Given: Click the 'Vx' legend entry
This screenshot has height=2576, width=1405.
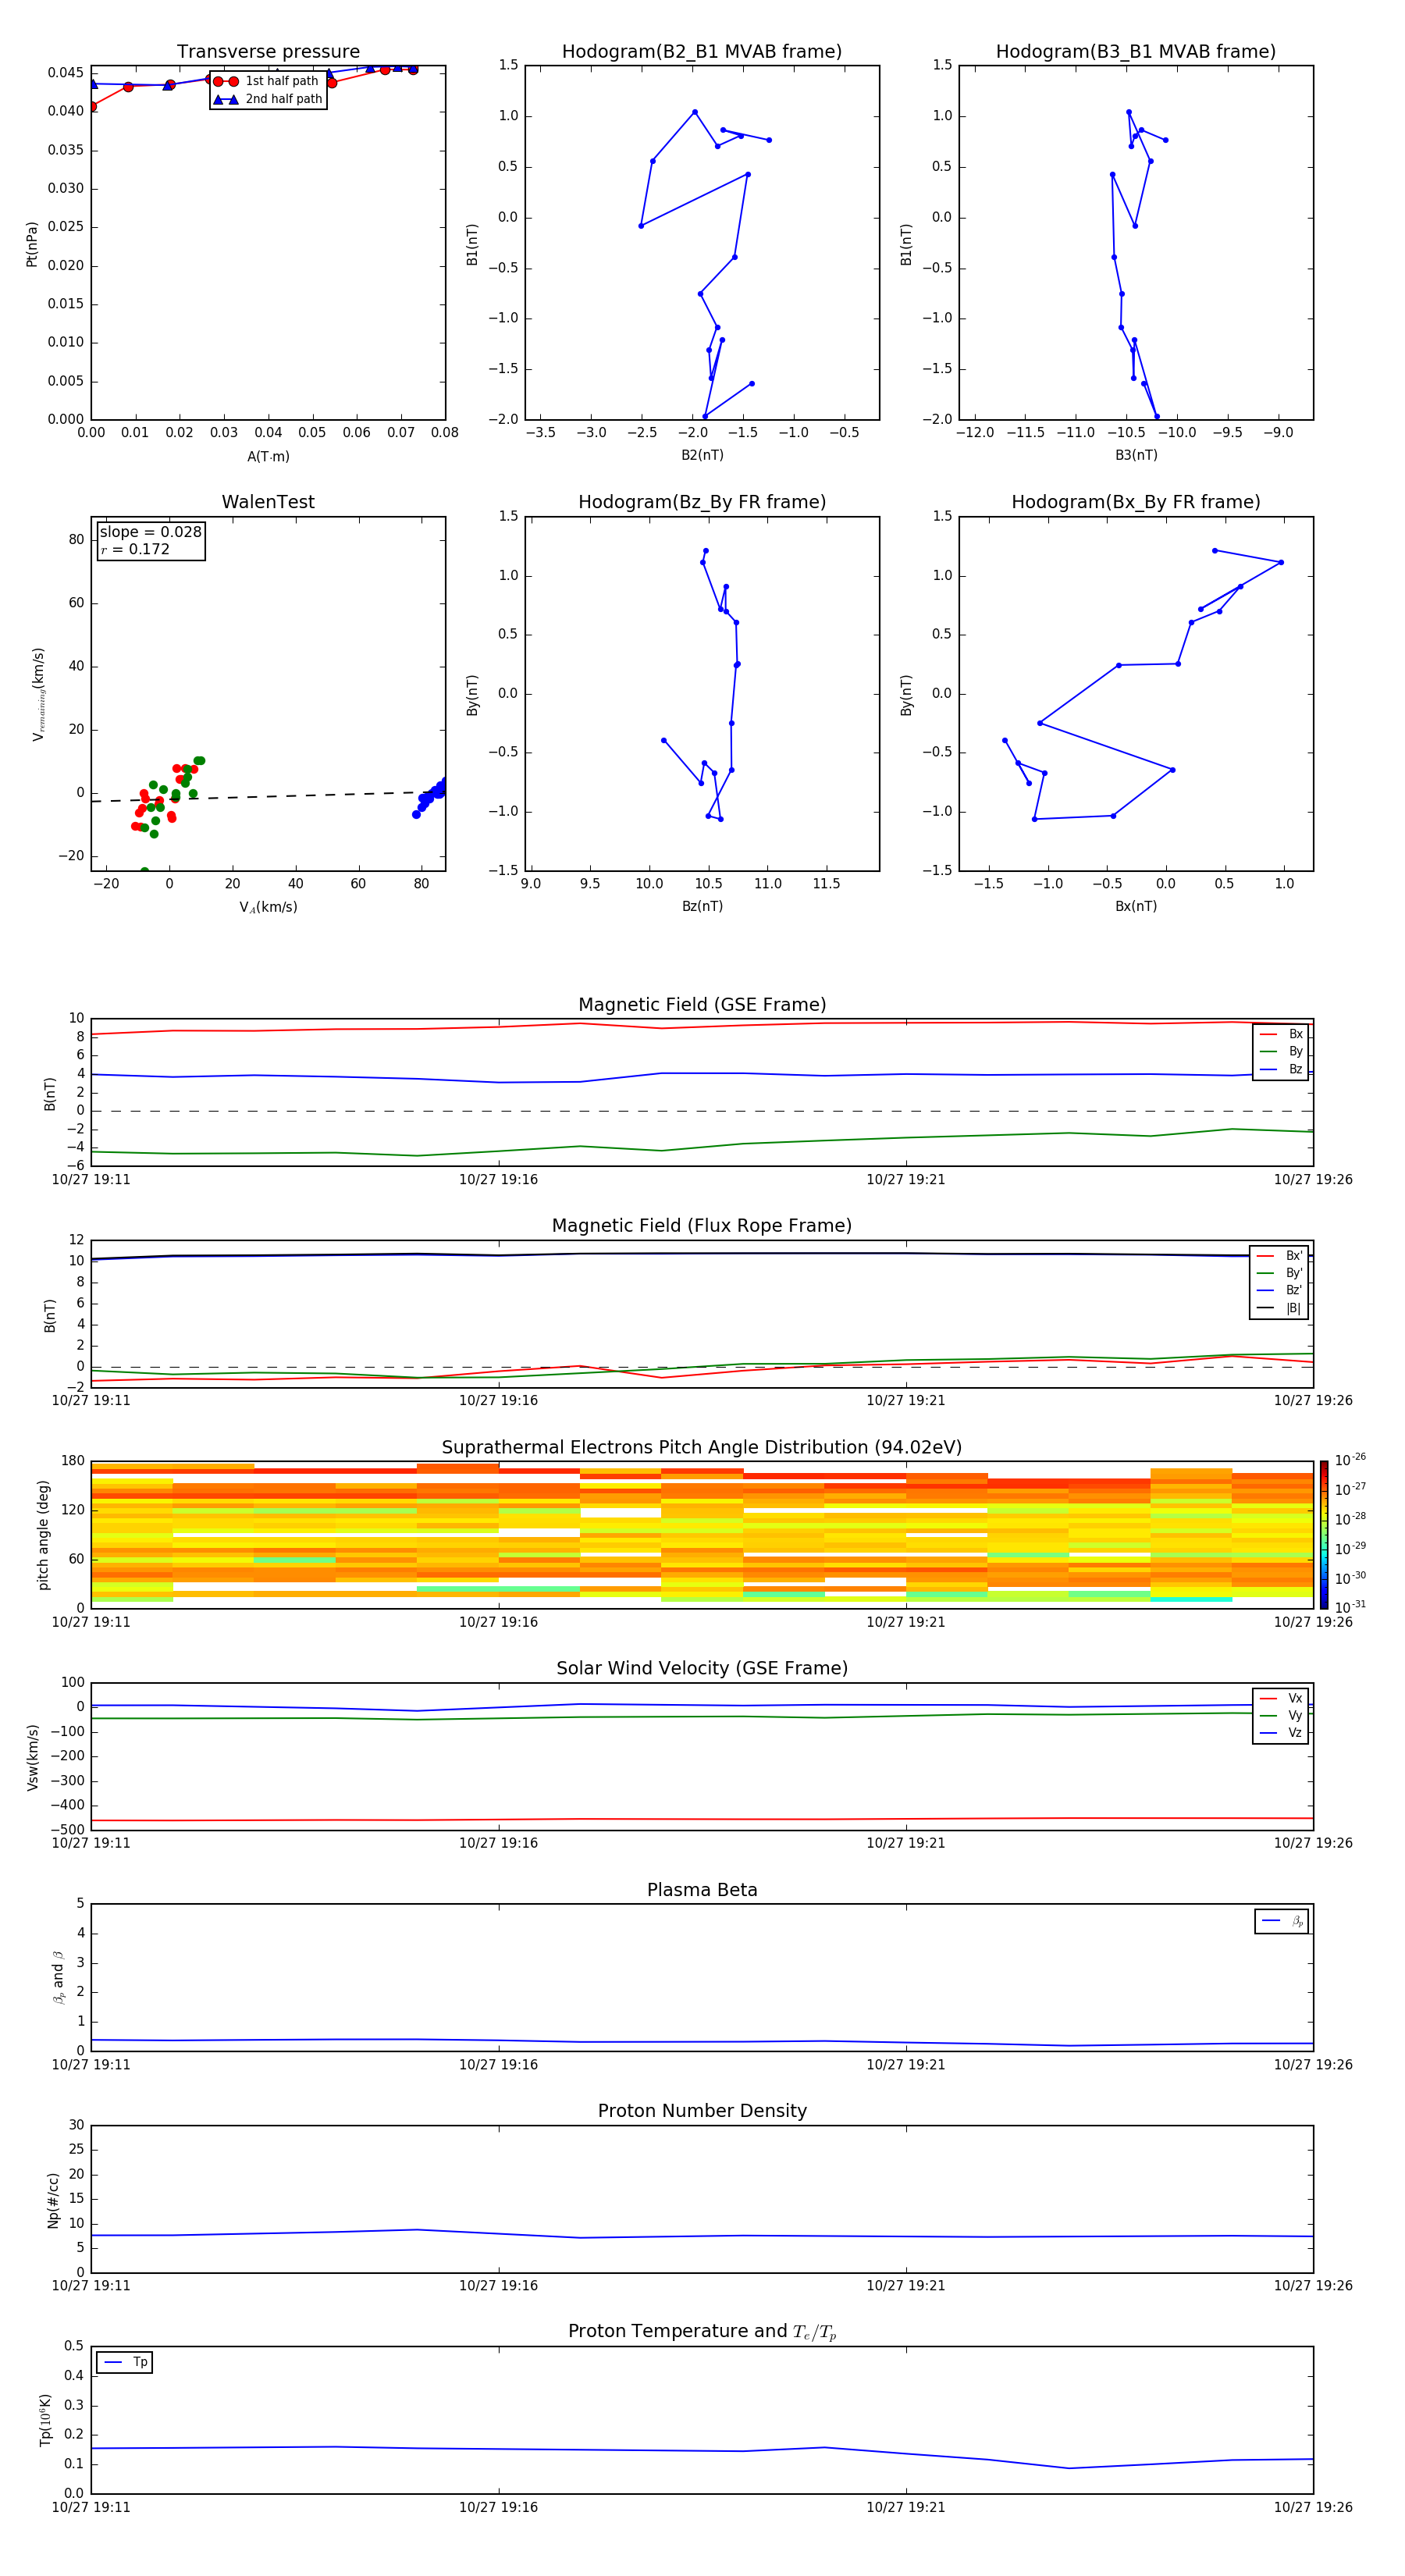Looking at the screenshot, I should tap(1281, 1698).
